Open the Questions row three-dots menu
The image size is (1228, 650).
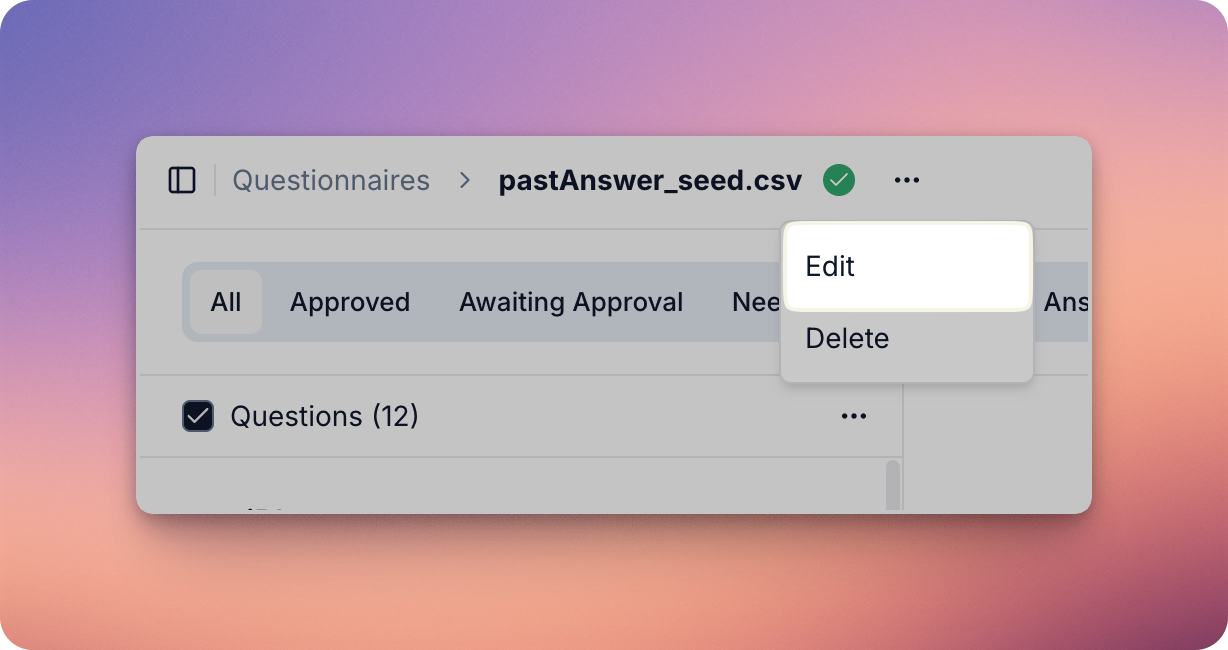[x=854, y=416]
